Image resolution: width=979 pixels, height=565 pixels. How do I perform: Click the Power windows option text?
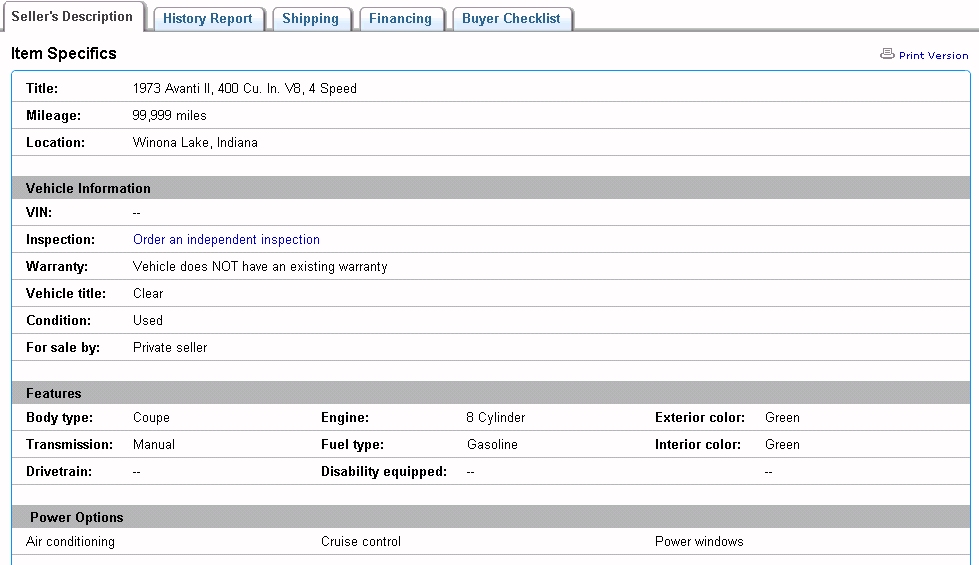coord(699,542)
